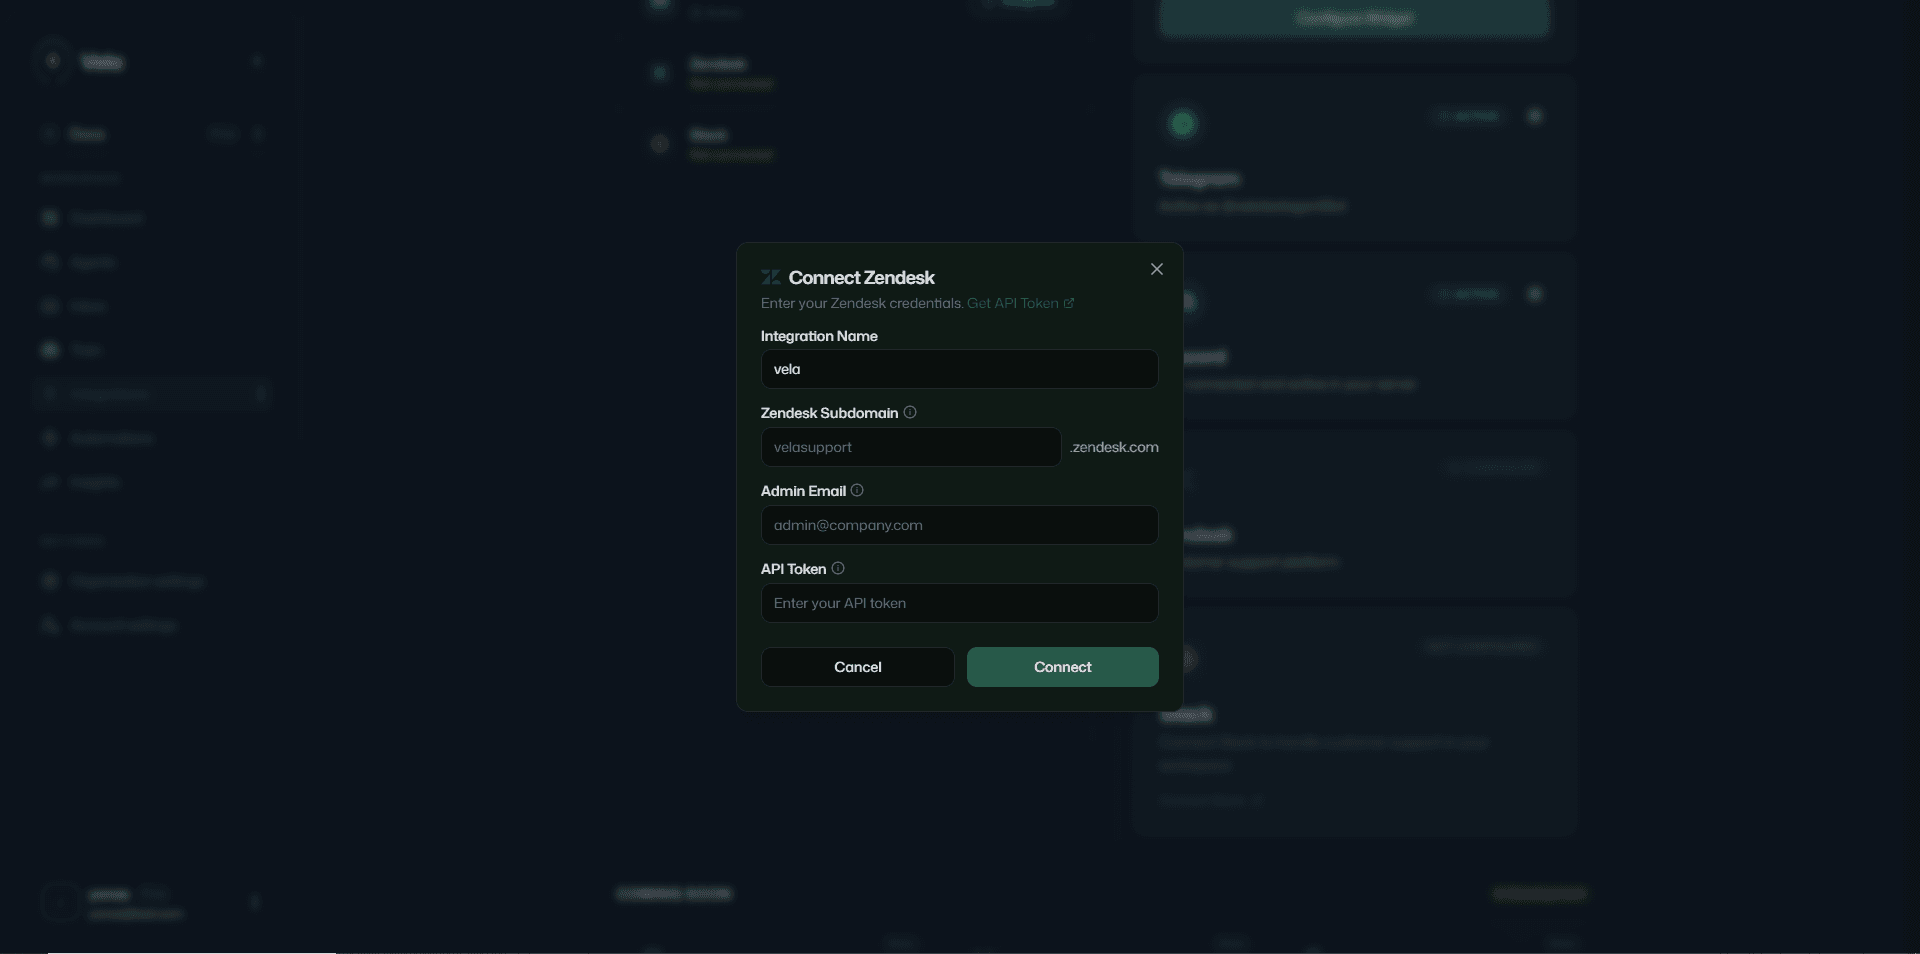Click the Connect Zendesk dialog title
Viewport: 1920px width, 954px height.
tap(861, 277)
